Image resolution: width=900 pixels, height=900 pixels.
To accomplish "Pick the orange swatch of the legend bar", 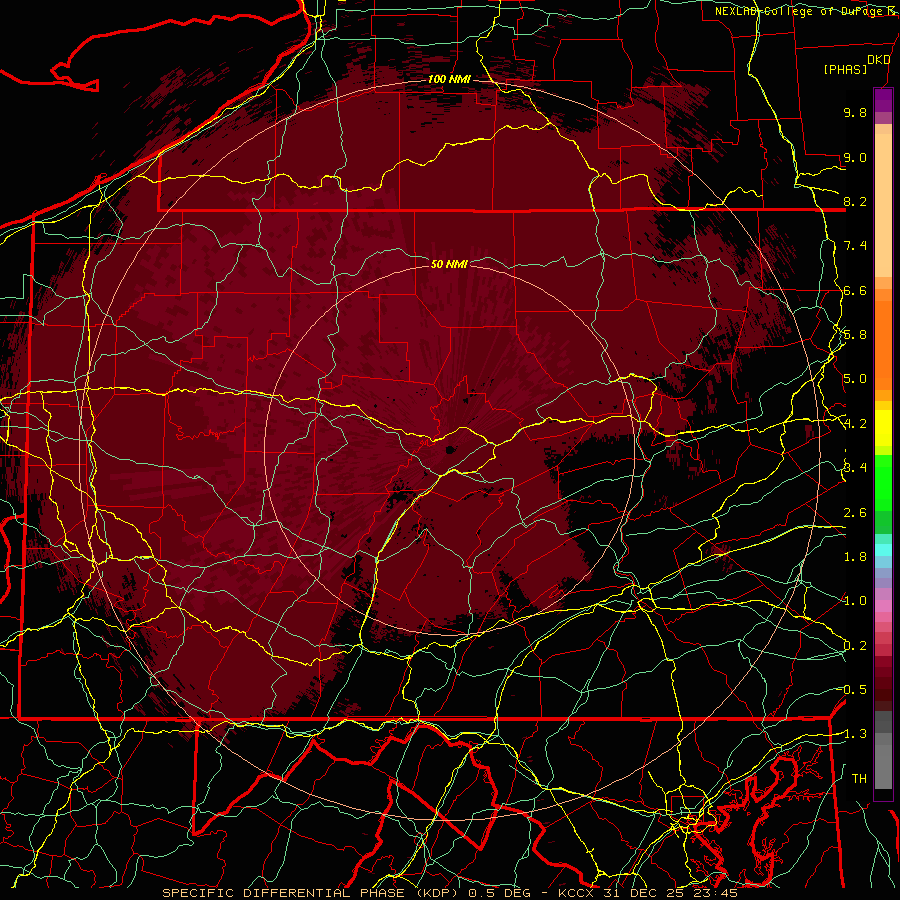I will [x=883, y=344].
